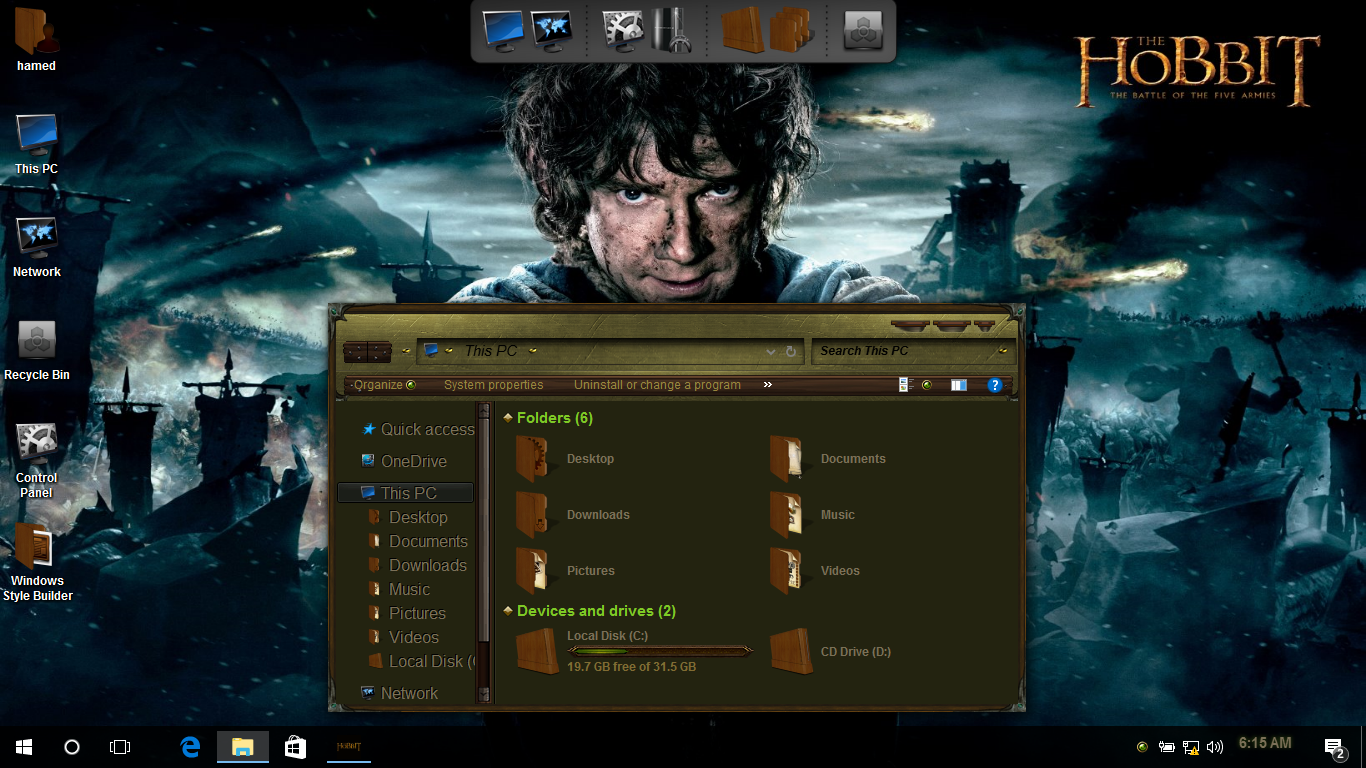Select the CD Drive (D:) icon
1366x768 pixels.
click(790, 652)
